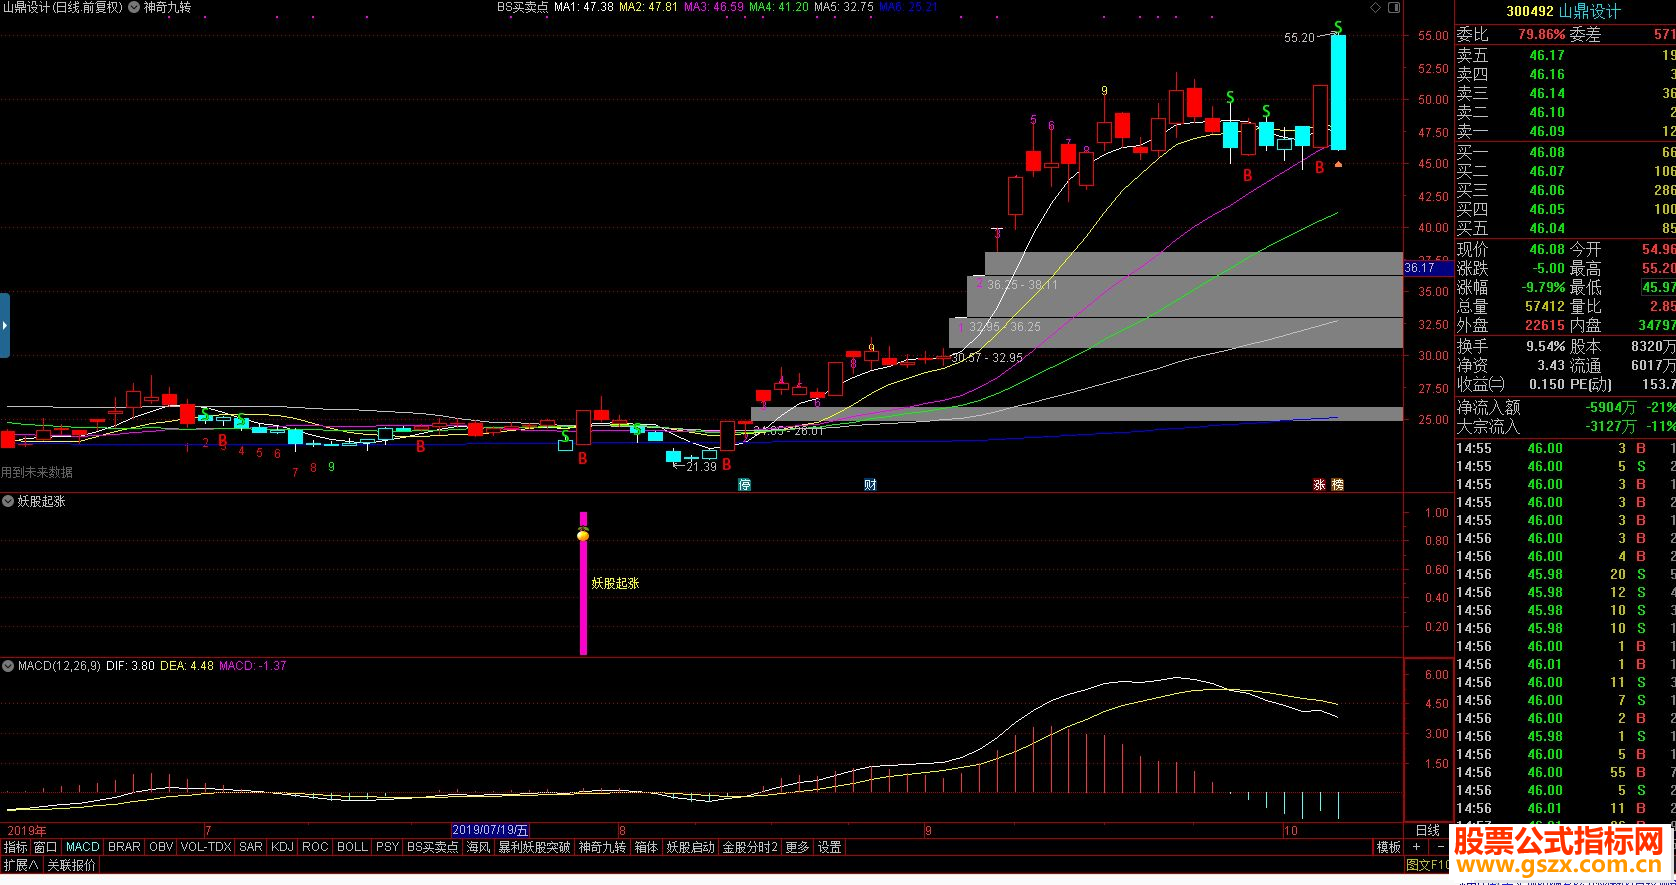The width and height of the screenshot is (1676, 885).
Task: Click the 净流入额 -5904万 value
Action: tap(1610, 407)
